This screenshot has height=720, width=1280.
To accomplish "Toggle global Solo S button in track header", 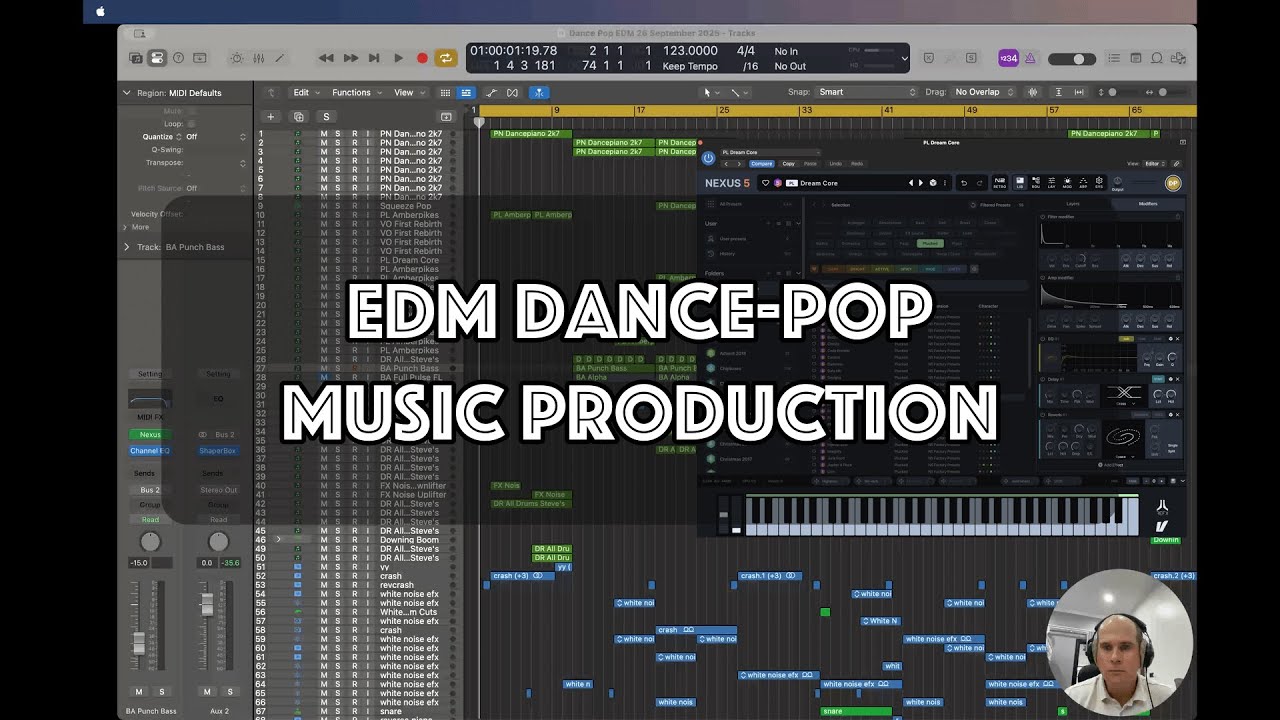I will (325, 117).
